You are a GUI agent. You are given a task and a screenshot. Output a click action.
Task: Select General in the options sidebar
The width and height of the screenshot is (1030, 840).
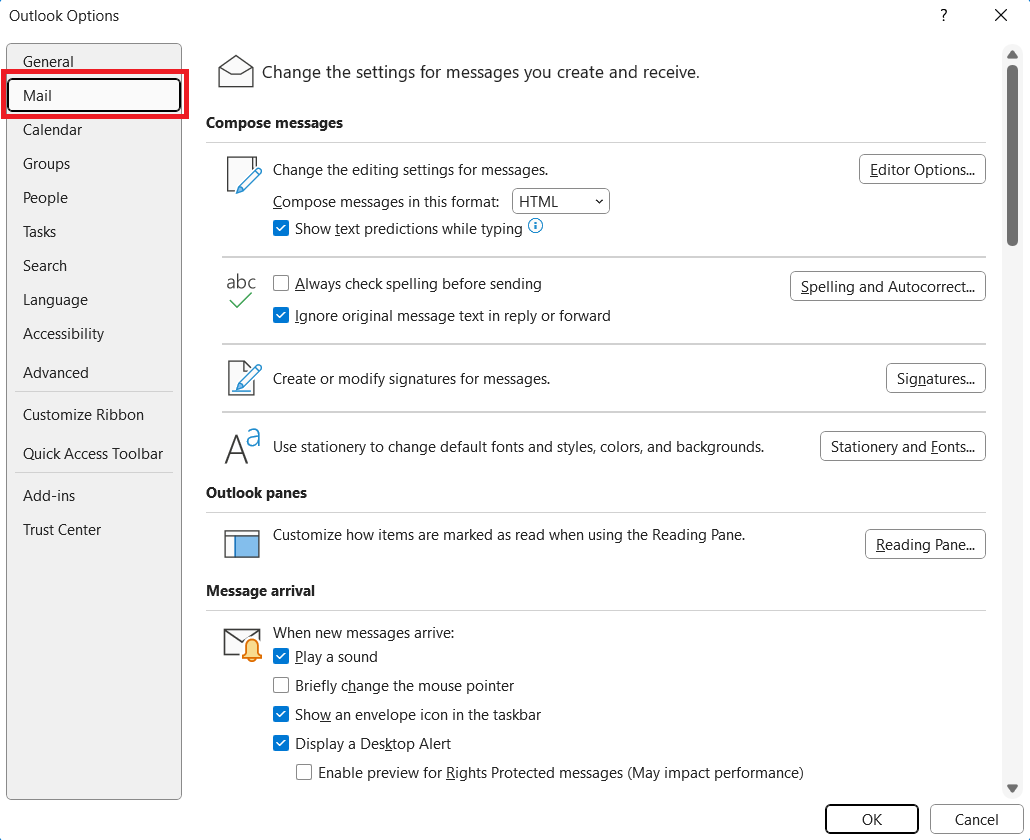click(94, 61)
